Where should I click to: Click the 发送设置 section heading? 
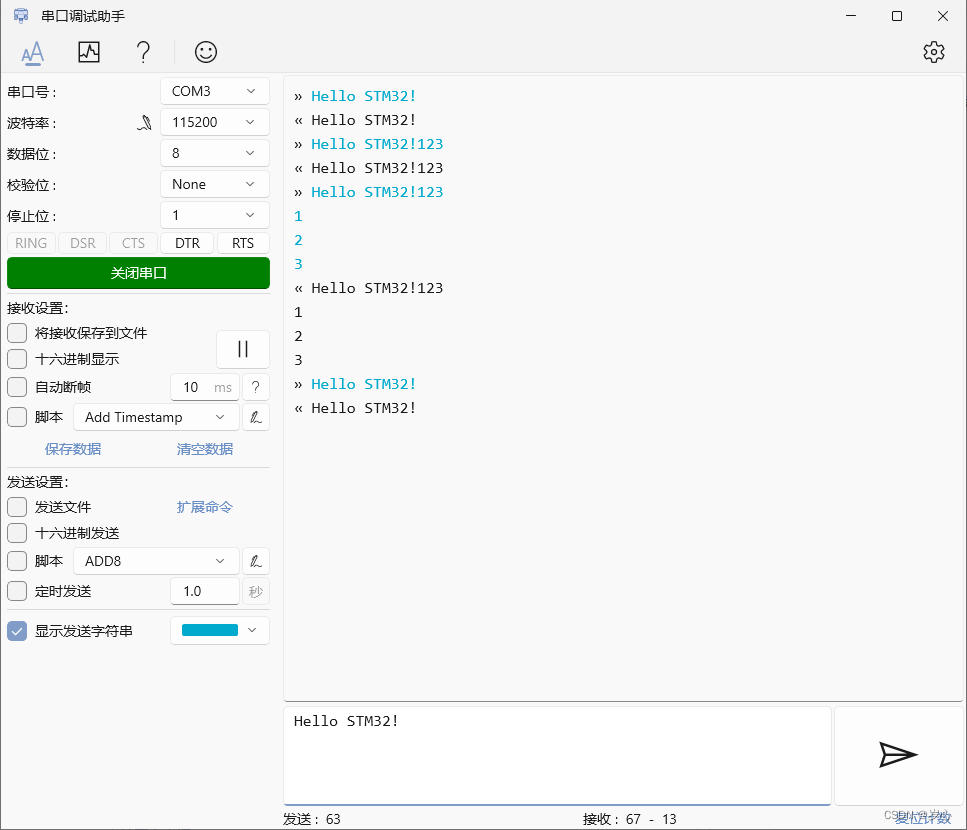pos(38,482)
